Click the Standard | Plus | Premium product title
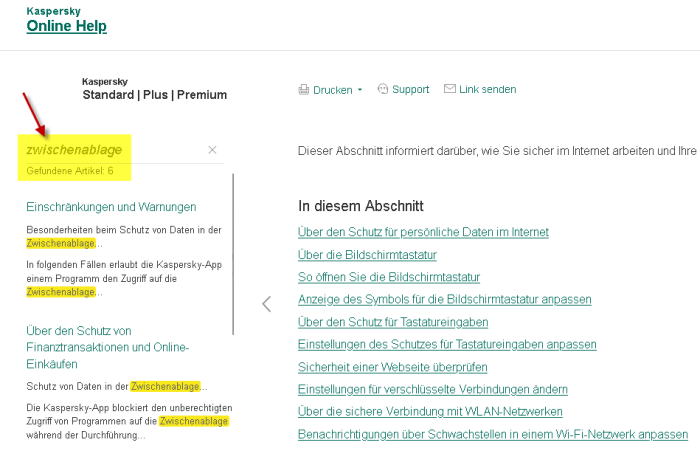700x465 pixels. [x=154, y=95]
